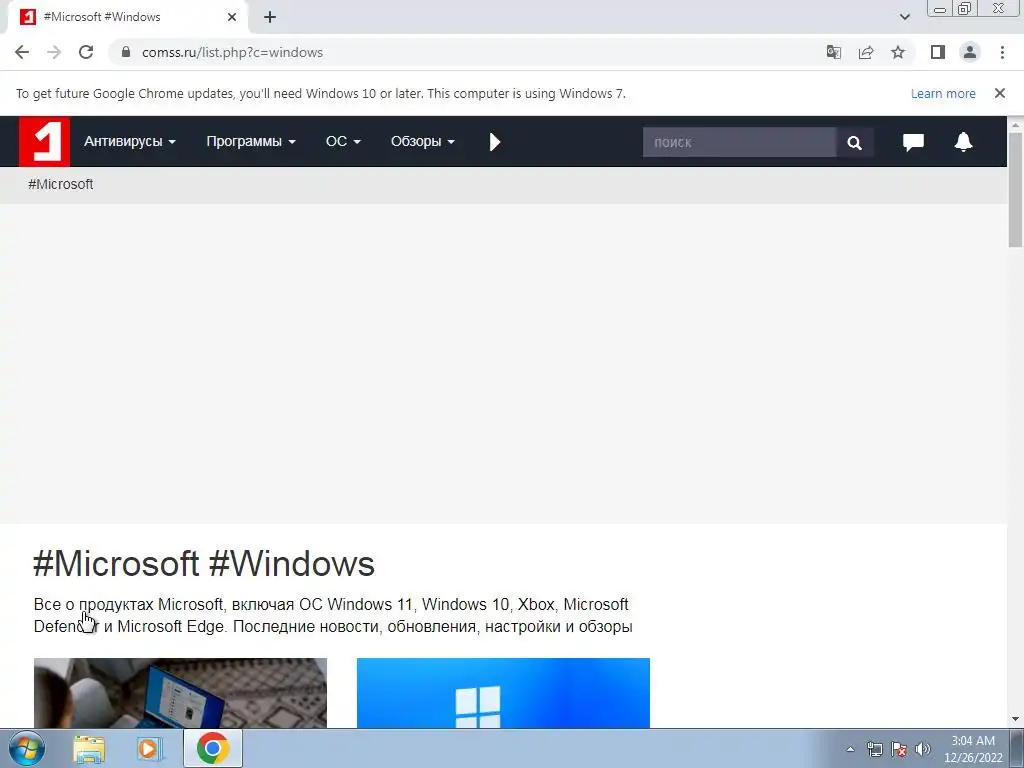Viewport: 1024px width, 768px height.
Task: Select the #Microsoft #Windows tab
Action: (127, 17)
